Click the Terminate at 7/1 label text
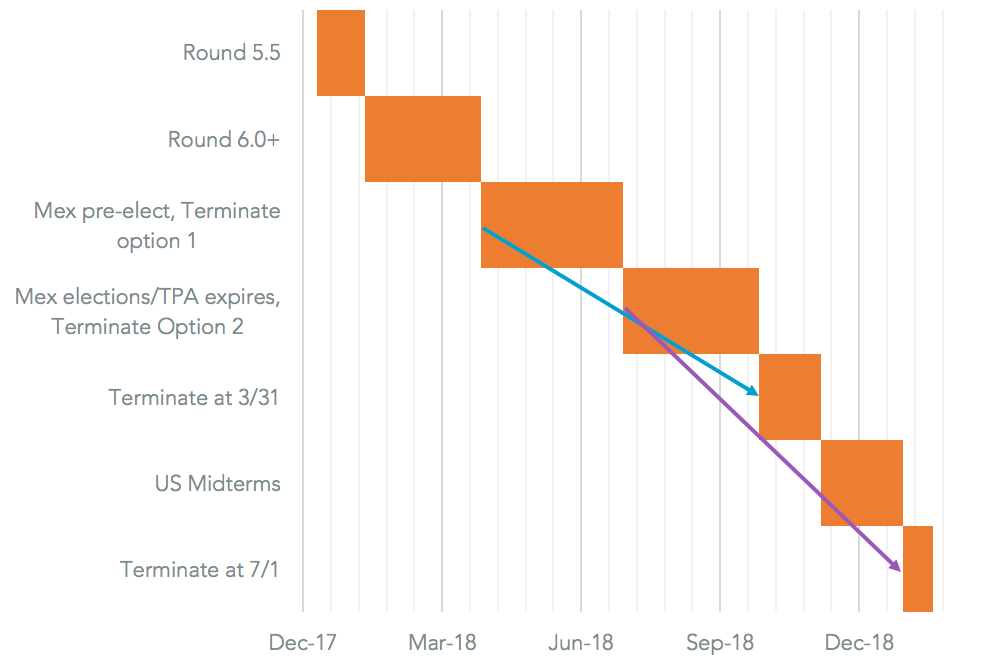Screen dimensions: 1002x671 pyautogui.click(x=201, y=570)
